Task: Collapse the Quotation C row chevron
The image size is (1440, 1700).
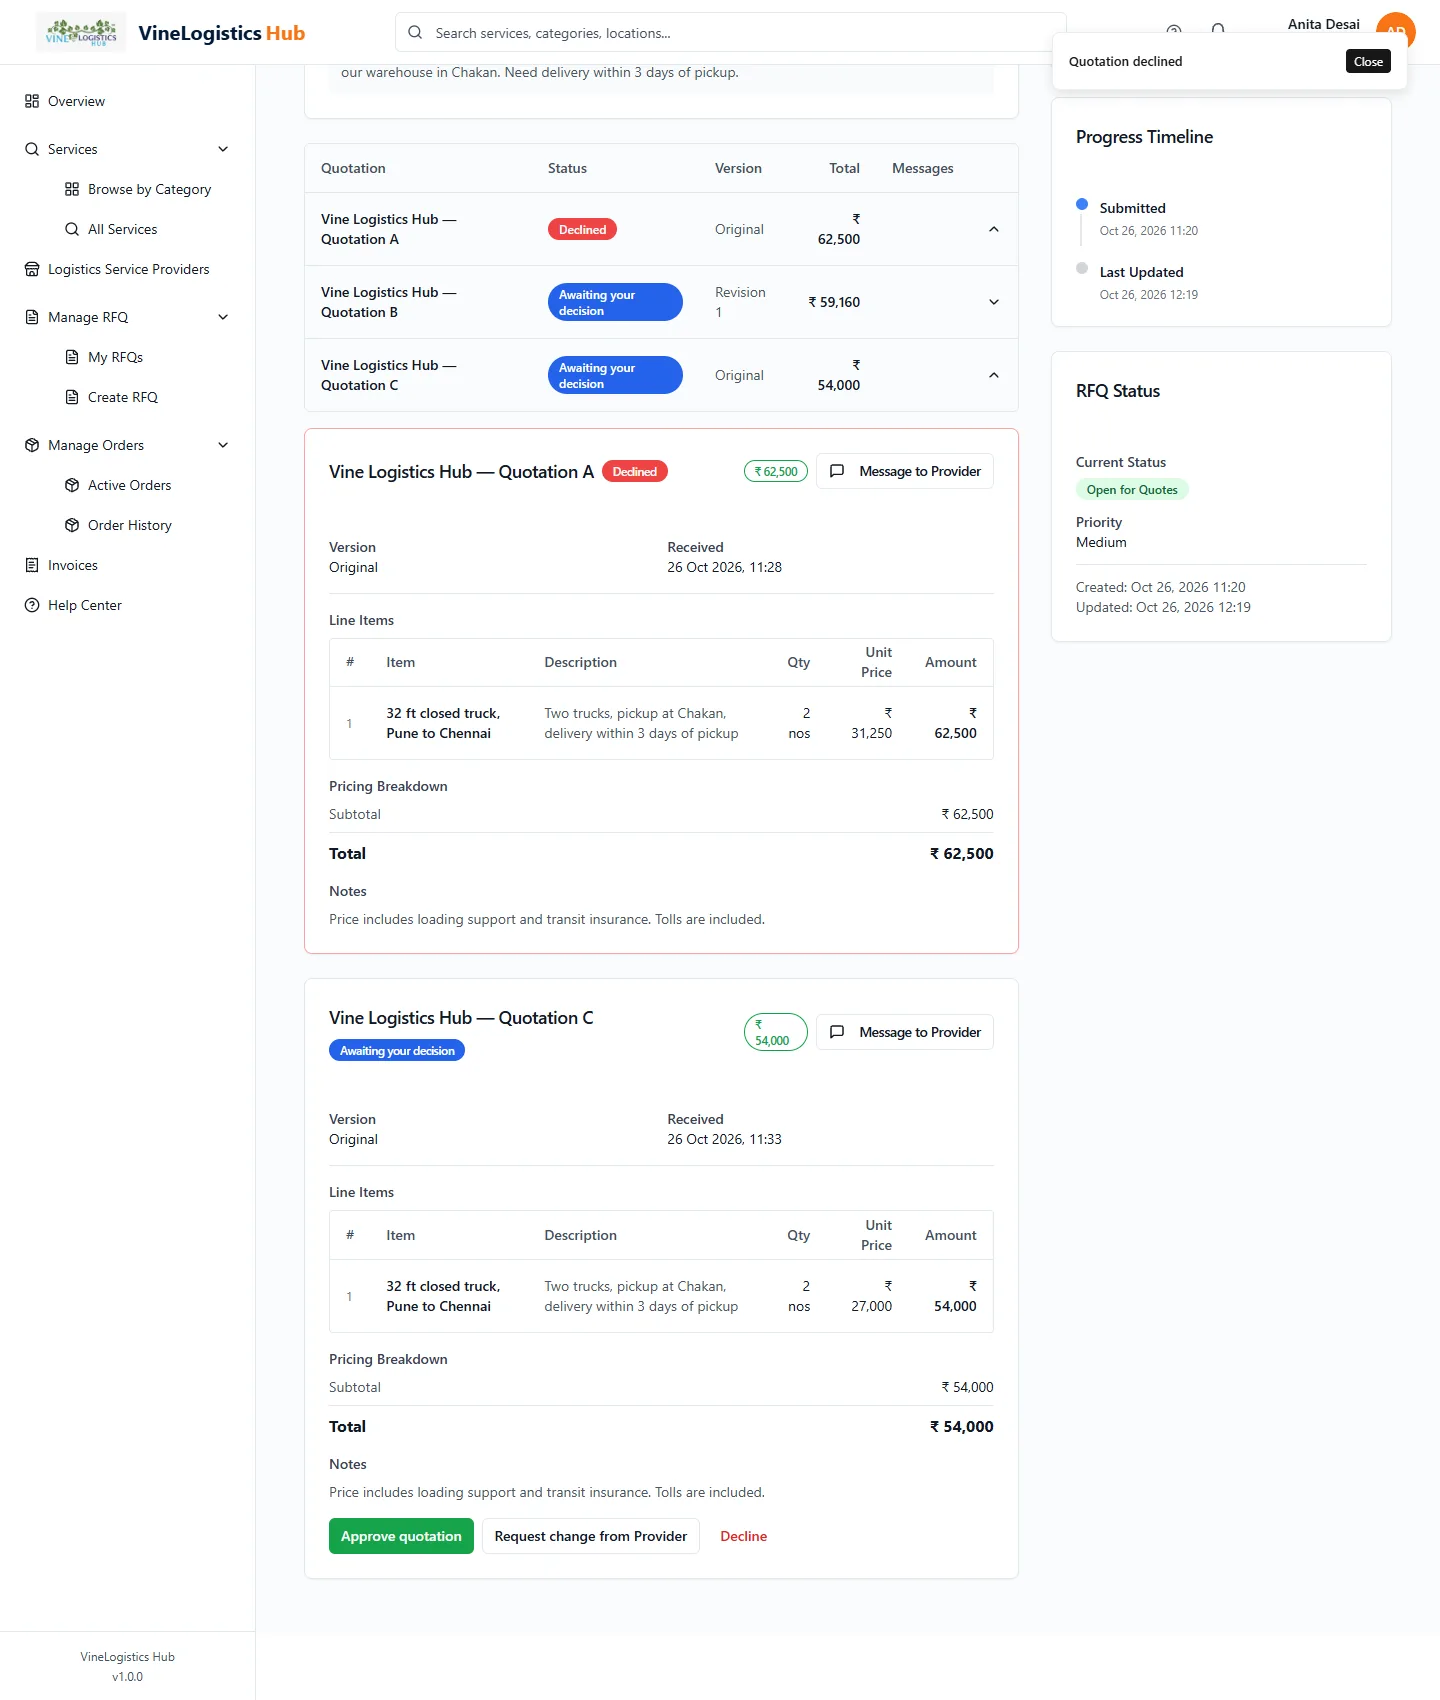Action: coord(994,375)
